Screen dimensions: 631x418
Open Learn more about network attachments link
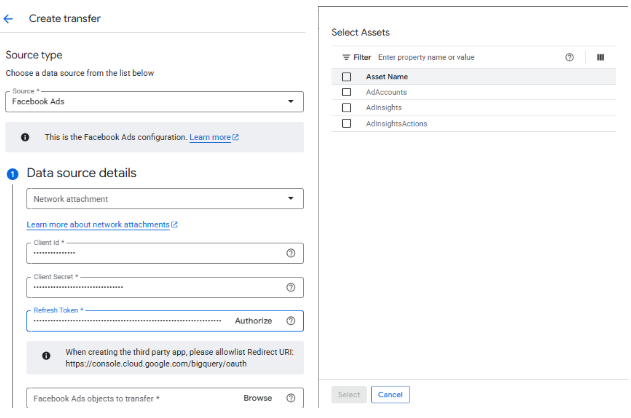(101, 225)
